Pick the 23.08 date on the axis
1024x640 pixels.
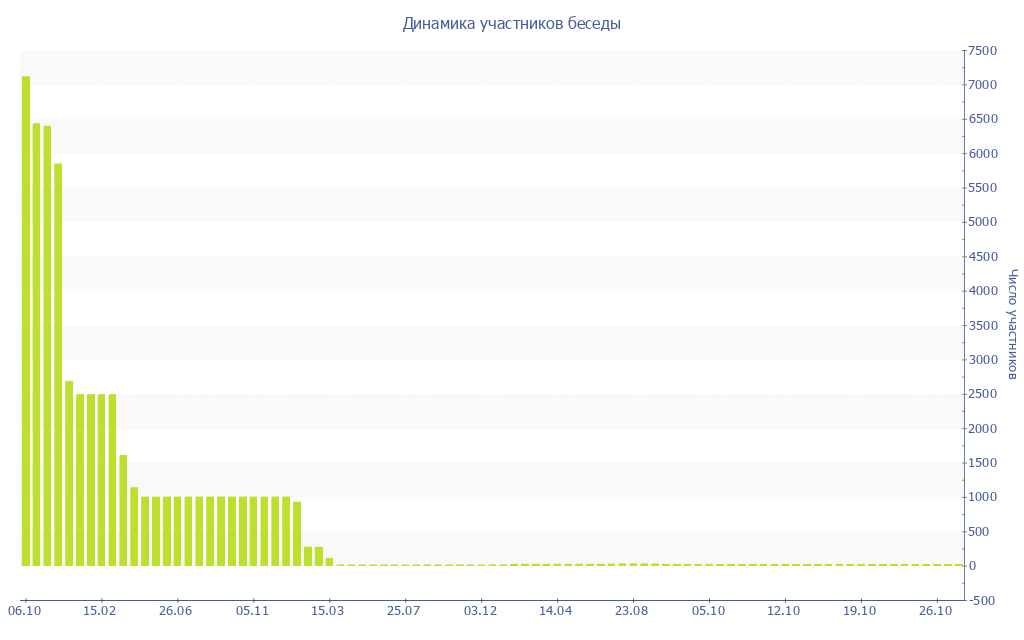tap(632, 610)
